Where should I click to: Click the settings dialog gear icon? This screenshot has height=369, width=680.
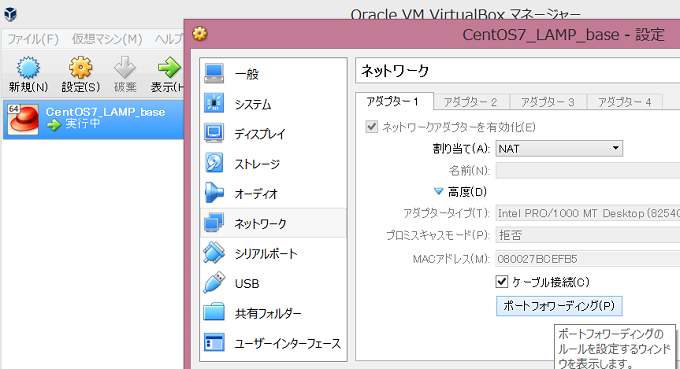[x=200, y=34]
